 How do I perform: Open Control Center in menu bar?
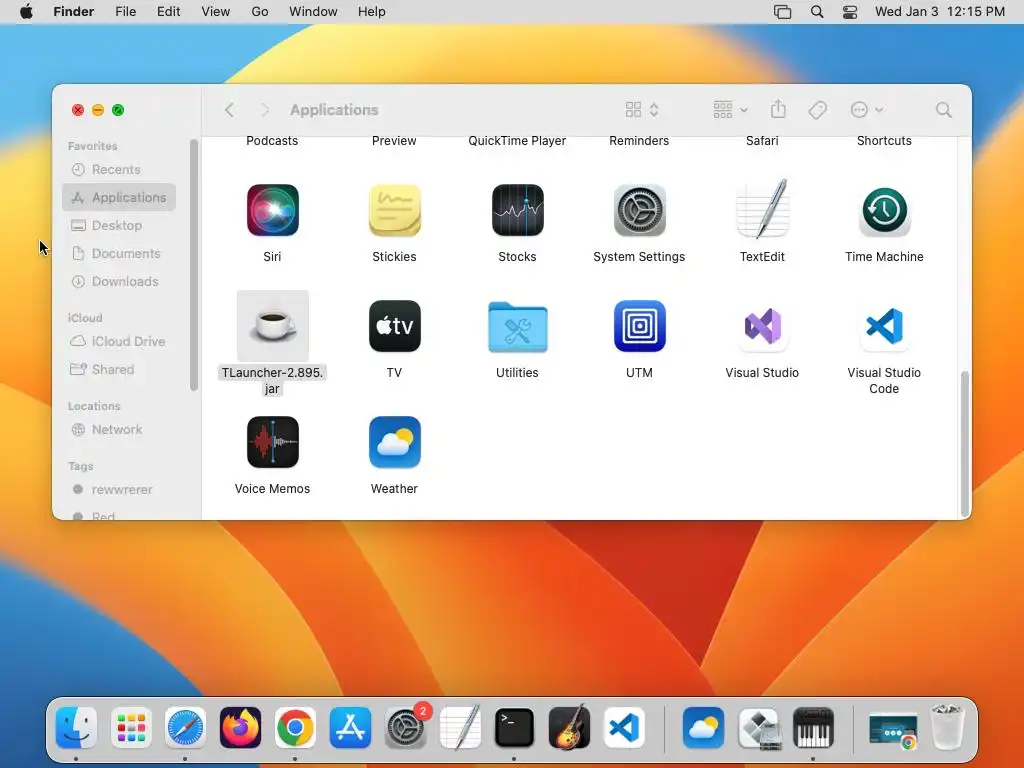(x=850, y=12)
